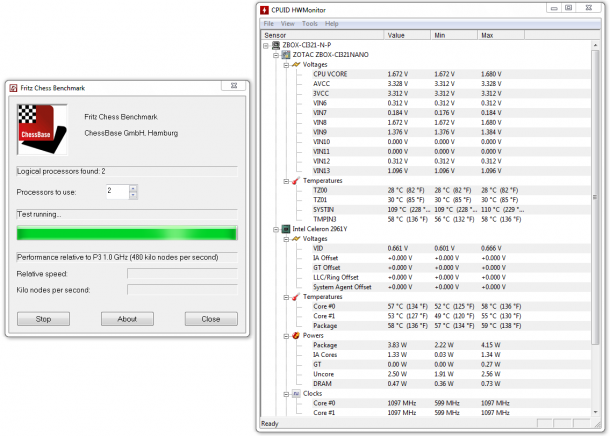The image size is (610, 436).
Task: Click the Close button in Fritz Benchmark
Action: pos(211,319)
